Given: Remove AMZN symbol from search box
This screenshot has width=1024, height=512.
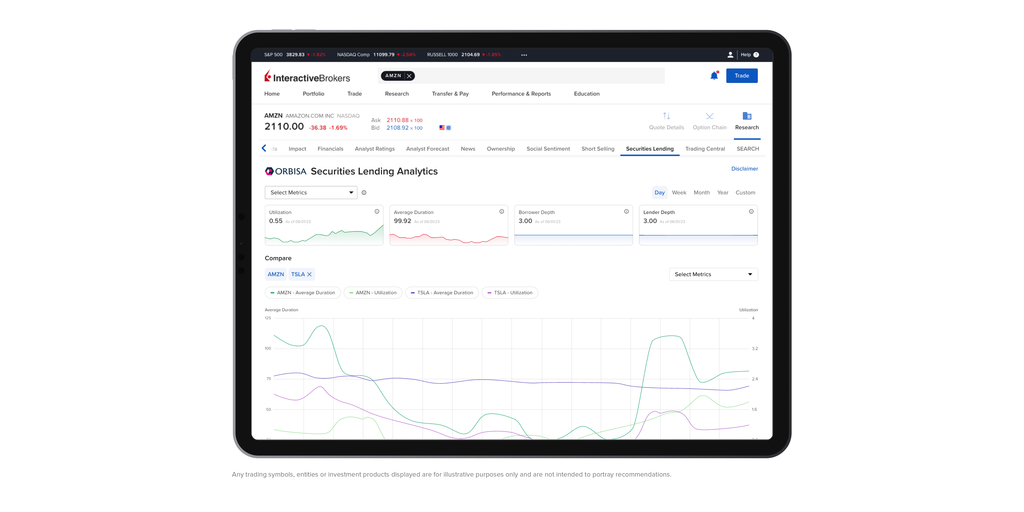Looking at the screenshot, I should 409,76.
